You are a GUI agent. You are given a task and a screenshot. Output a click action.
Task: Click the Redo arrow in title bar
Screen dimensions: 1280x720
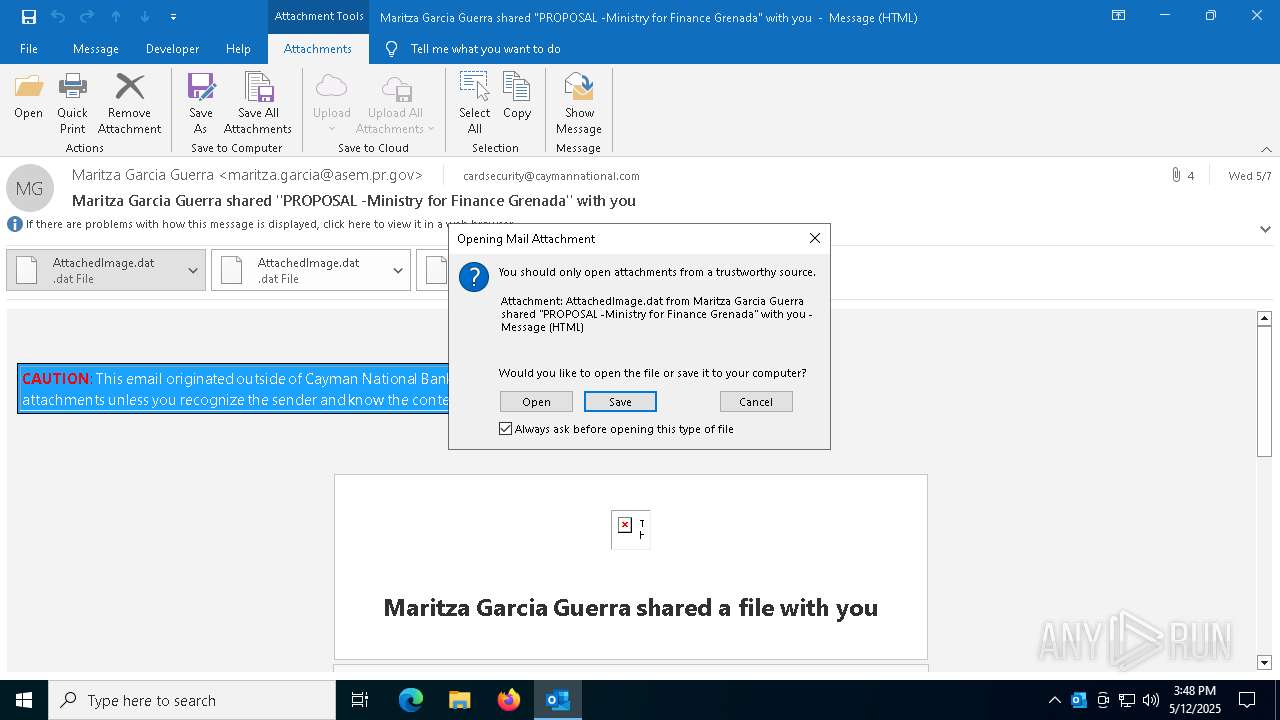pyautogui.click(x=87, y=16)
